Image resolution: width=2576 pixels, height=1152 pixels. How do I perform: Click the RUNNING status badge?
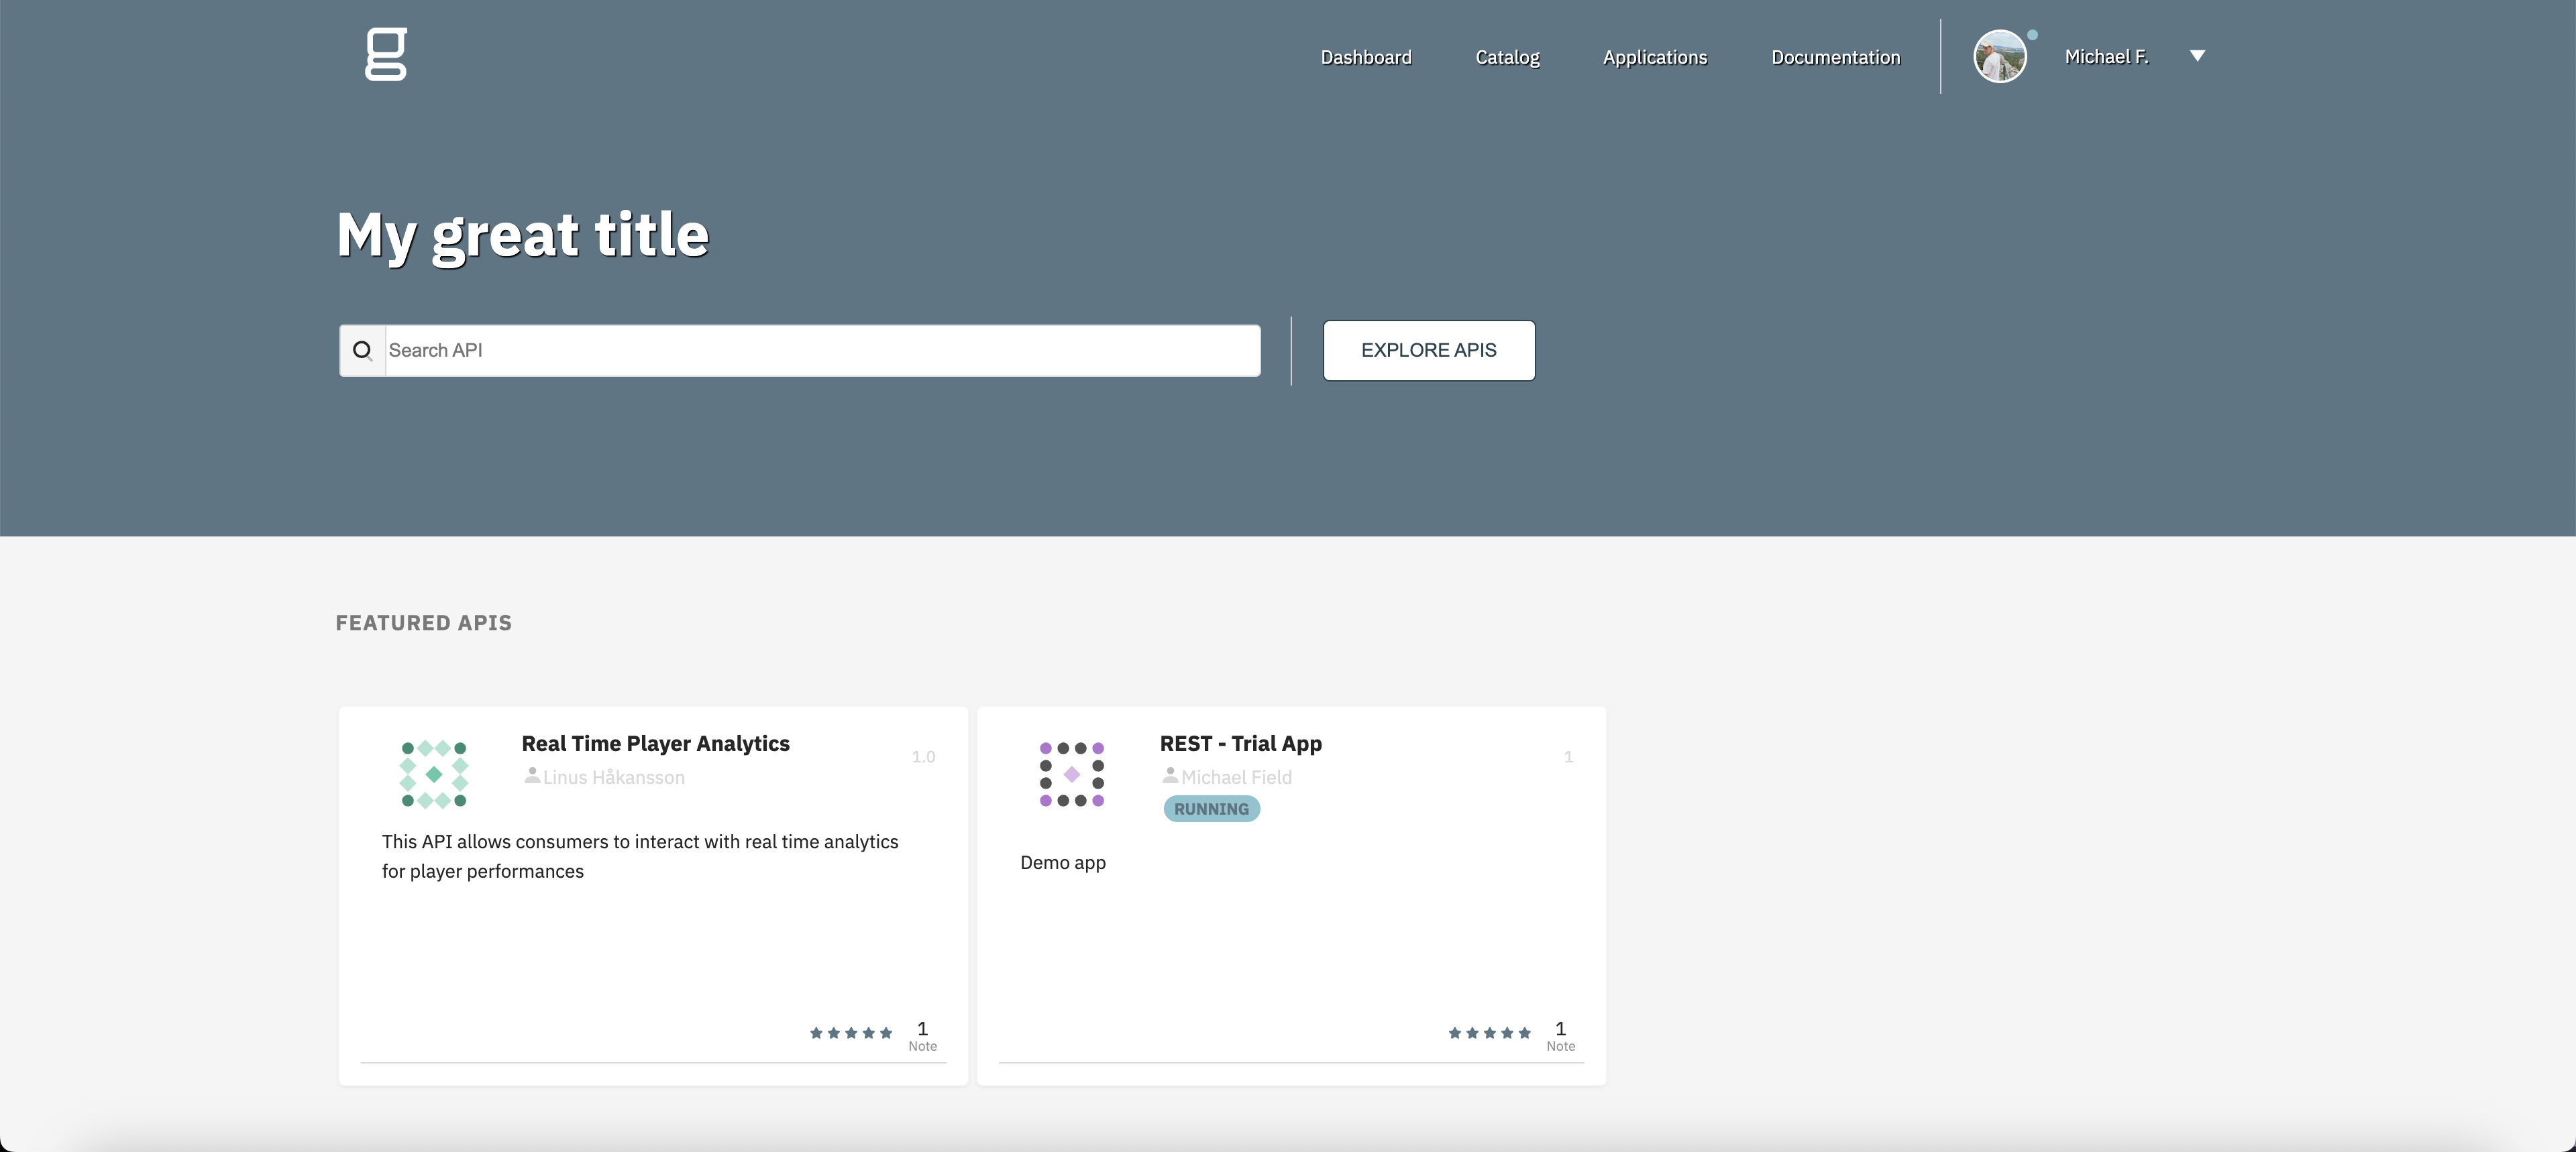(x=1211, y=809)
